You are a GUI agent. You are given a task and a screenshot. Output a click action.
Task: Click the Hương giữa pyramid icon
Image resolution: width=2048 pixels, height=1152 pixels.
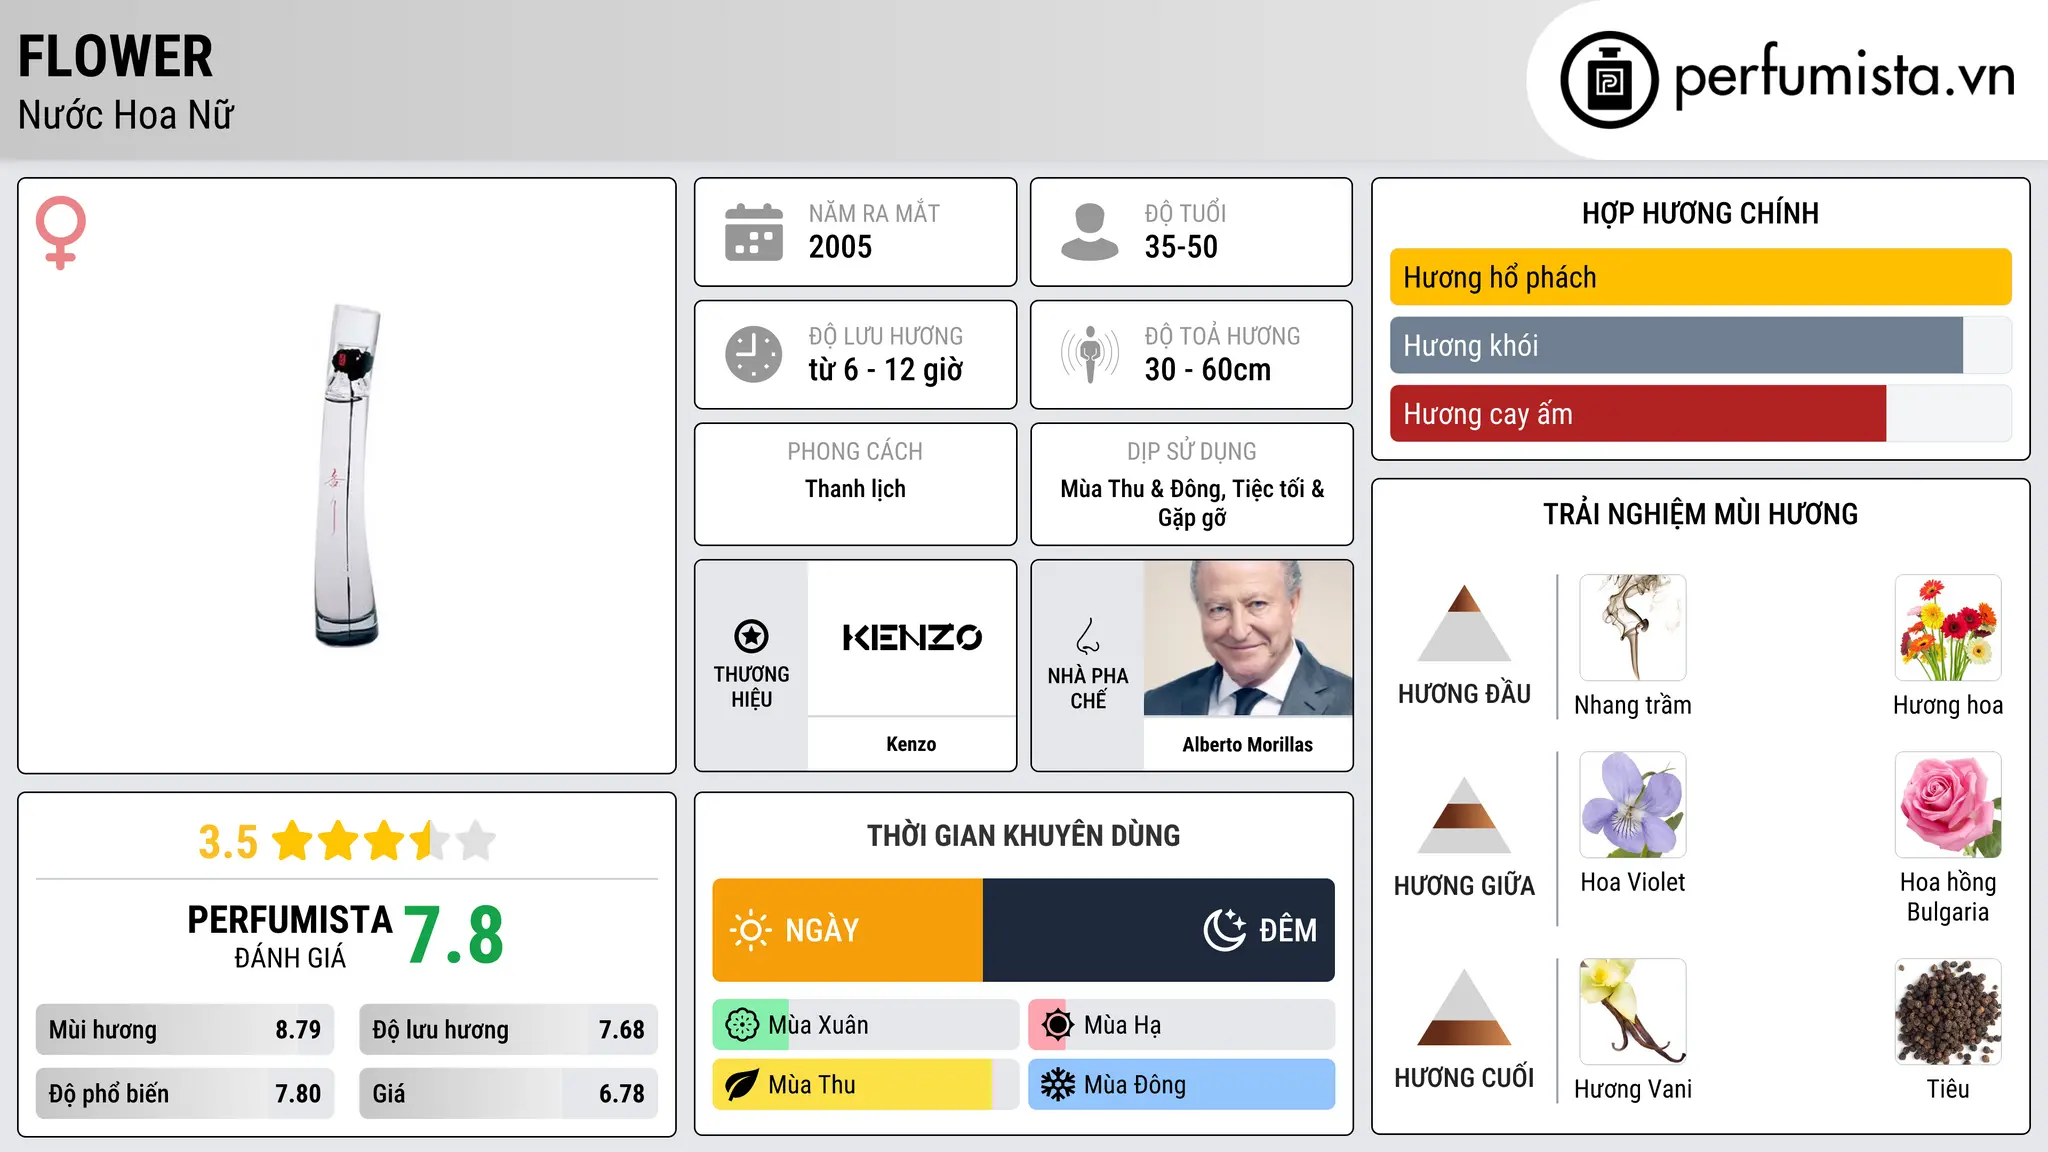point(1464,815)
